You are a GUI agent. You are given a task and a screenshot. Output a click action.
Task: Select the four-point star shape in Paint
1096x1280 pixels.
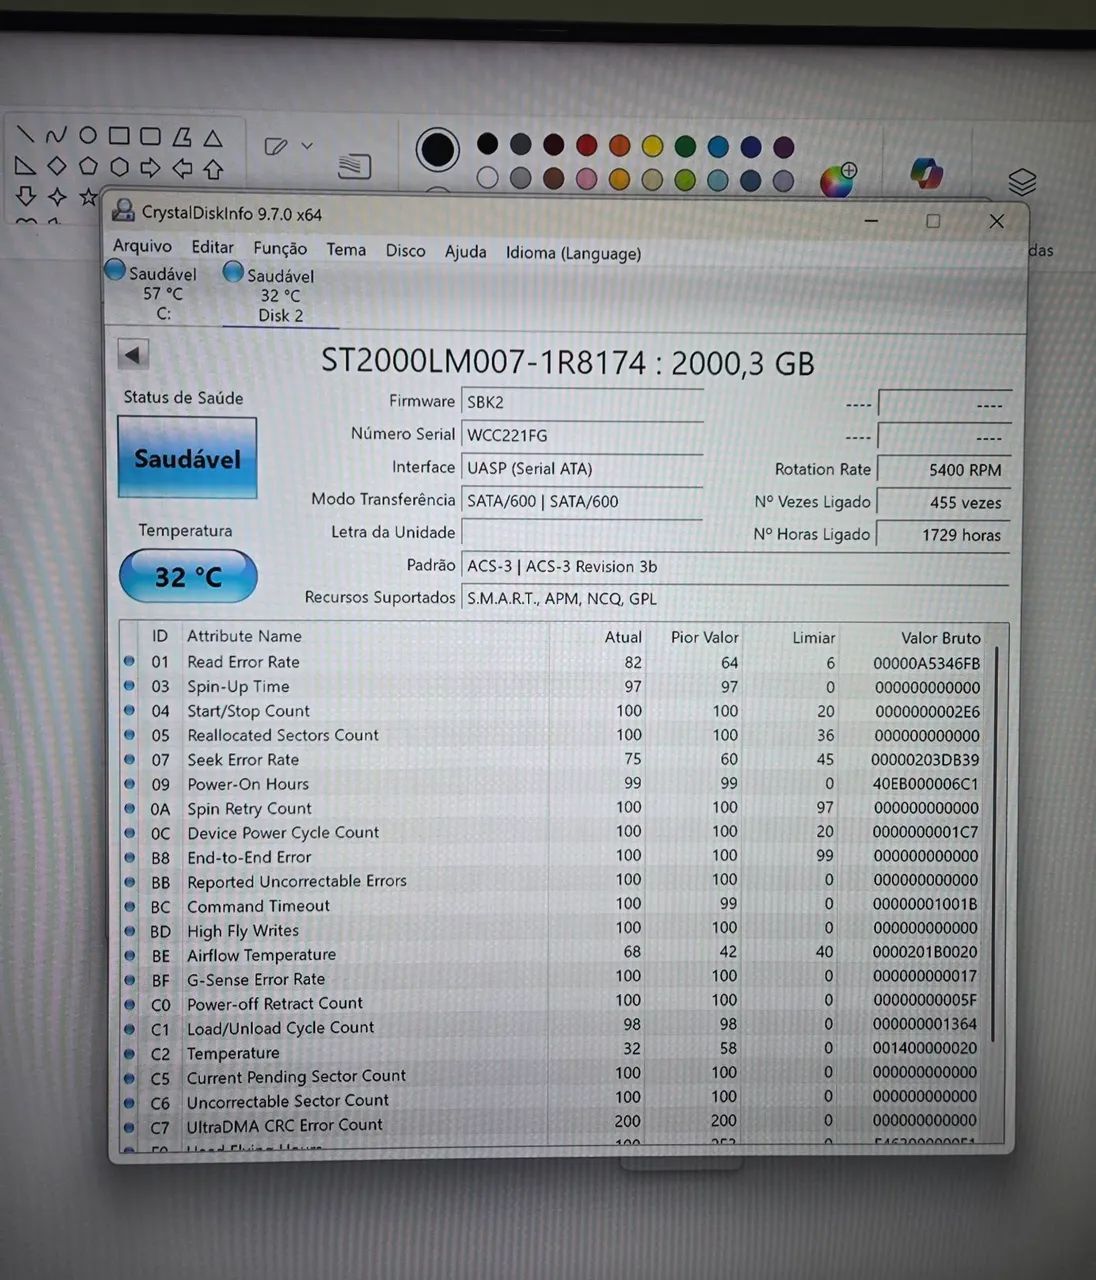(57, 196)
